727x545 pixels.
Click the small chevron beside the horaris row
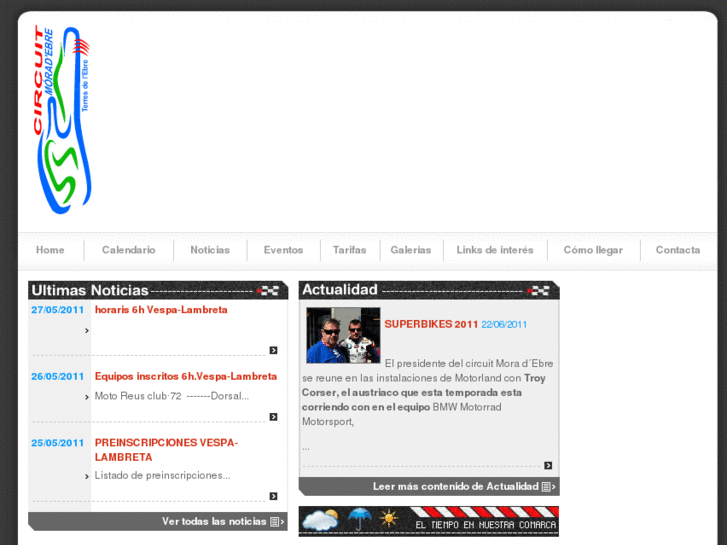pyautogui.click(x=87, y=331)
